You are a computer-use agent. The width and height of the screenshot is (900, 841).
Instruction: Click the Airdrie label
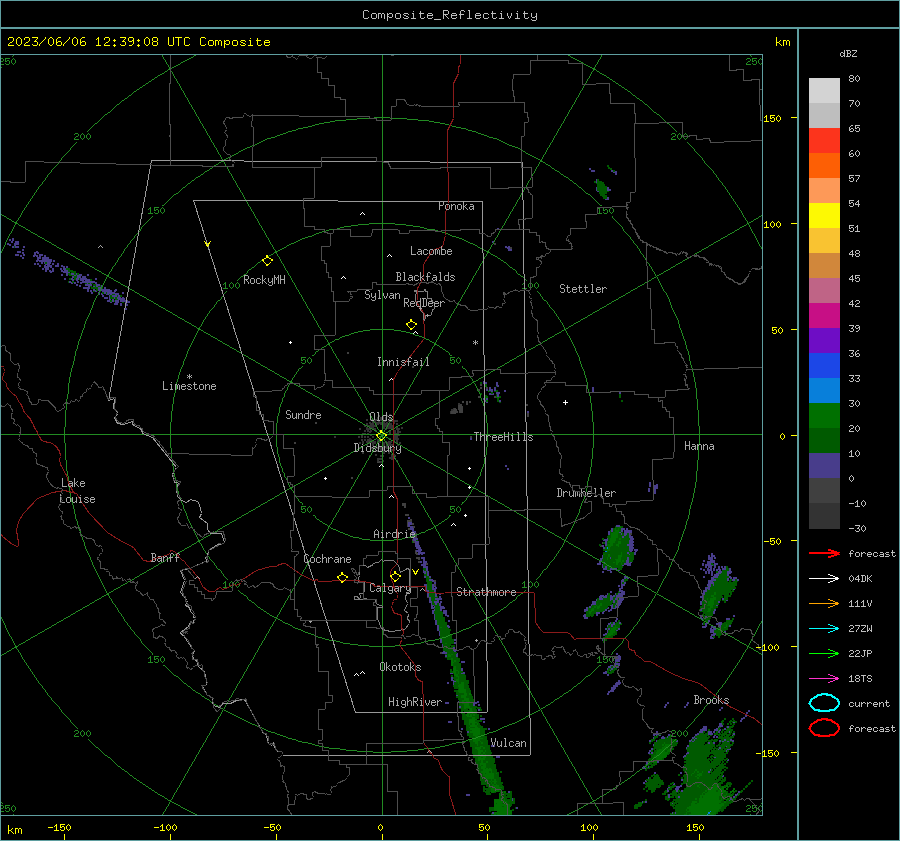[394, 534]
